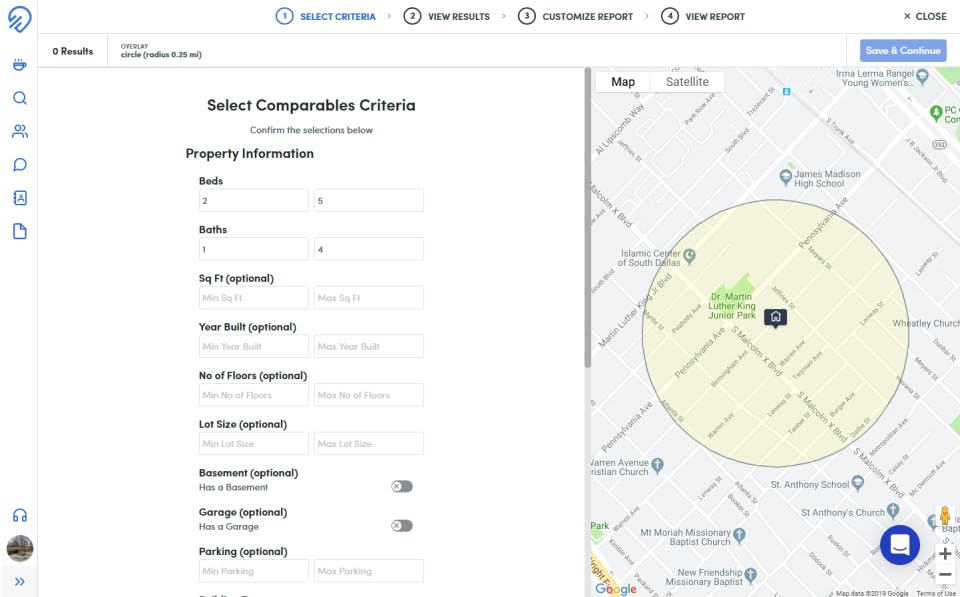Open the blue chat widget button
This screenshot has height=597, width=960.
coord(899,545)
